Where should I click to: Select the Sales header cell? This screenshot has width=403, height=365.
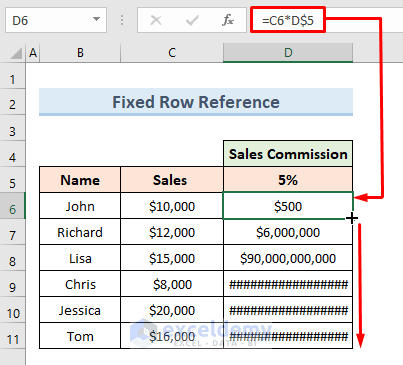tap(172, 180)
